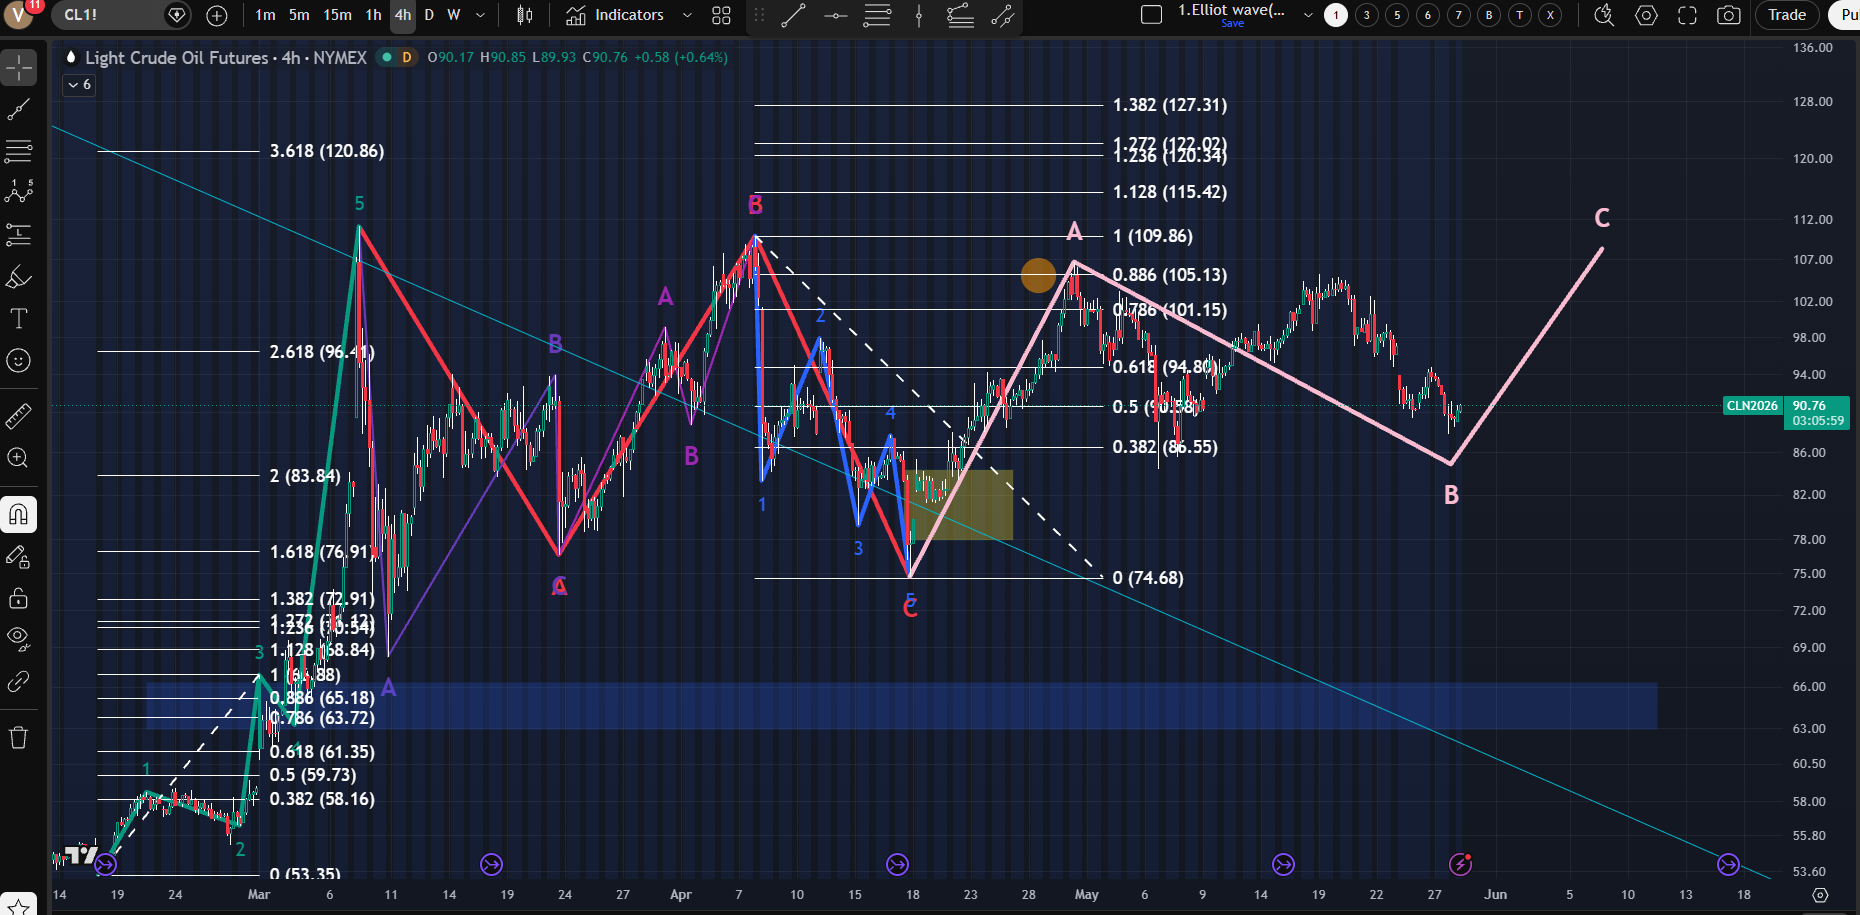Open the forecasting and measurement tools

pos(19,234)
